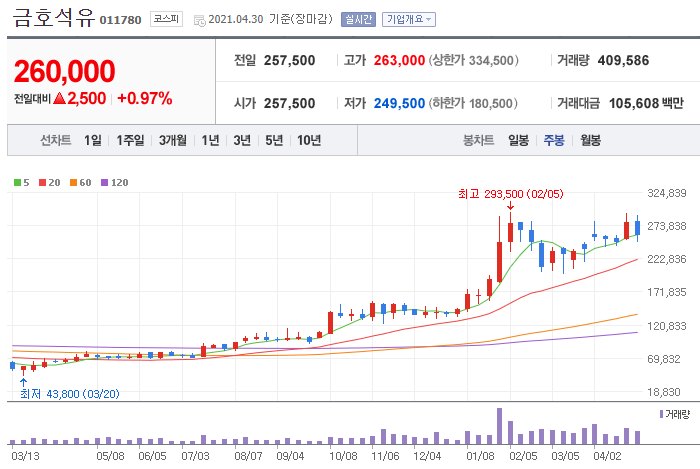Click the 거래대금 value 105,608 백만

646,103
